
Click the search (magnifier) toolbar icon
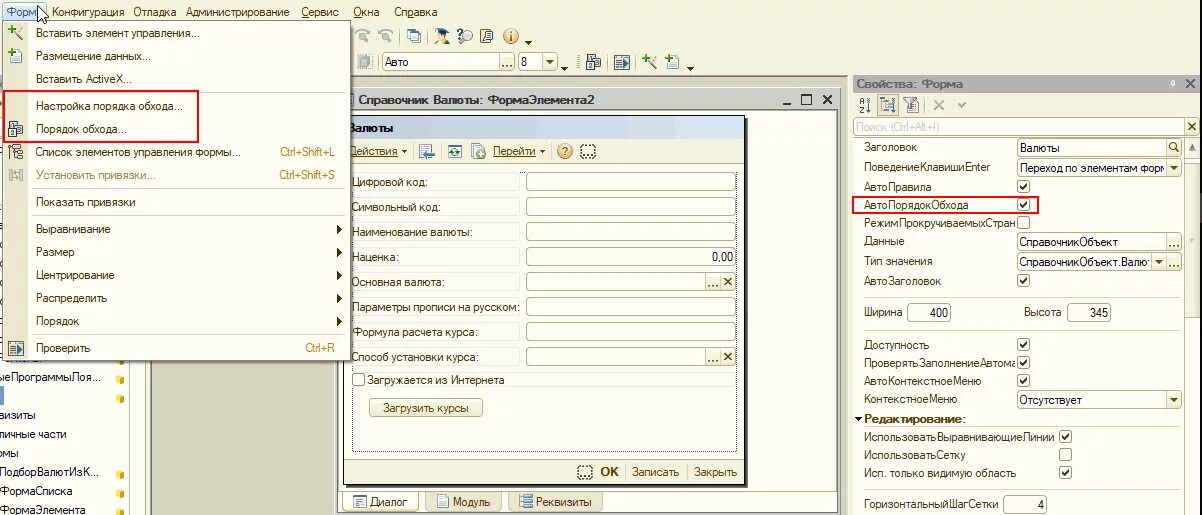(465, 36)
